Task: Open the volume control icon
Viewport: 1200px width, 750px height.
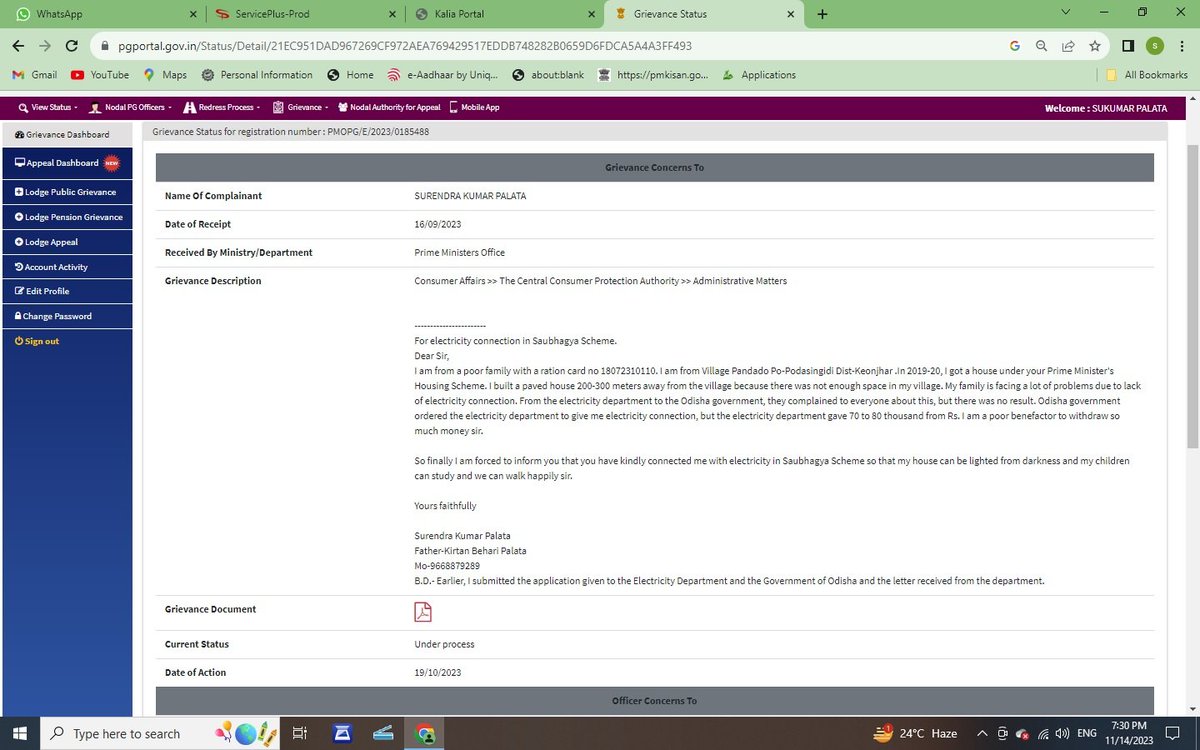Action: [1062, 733]
